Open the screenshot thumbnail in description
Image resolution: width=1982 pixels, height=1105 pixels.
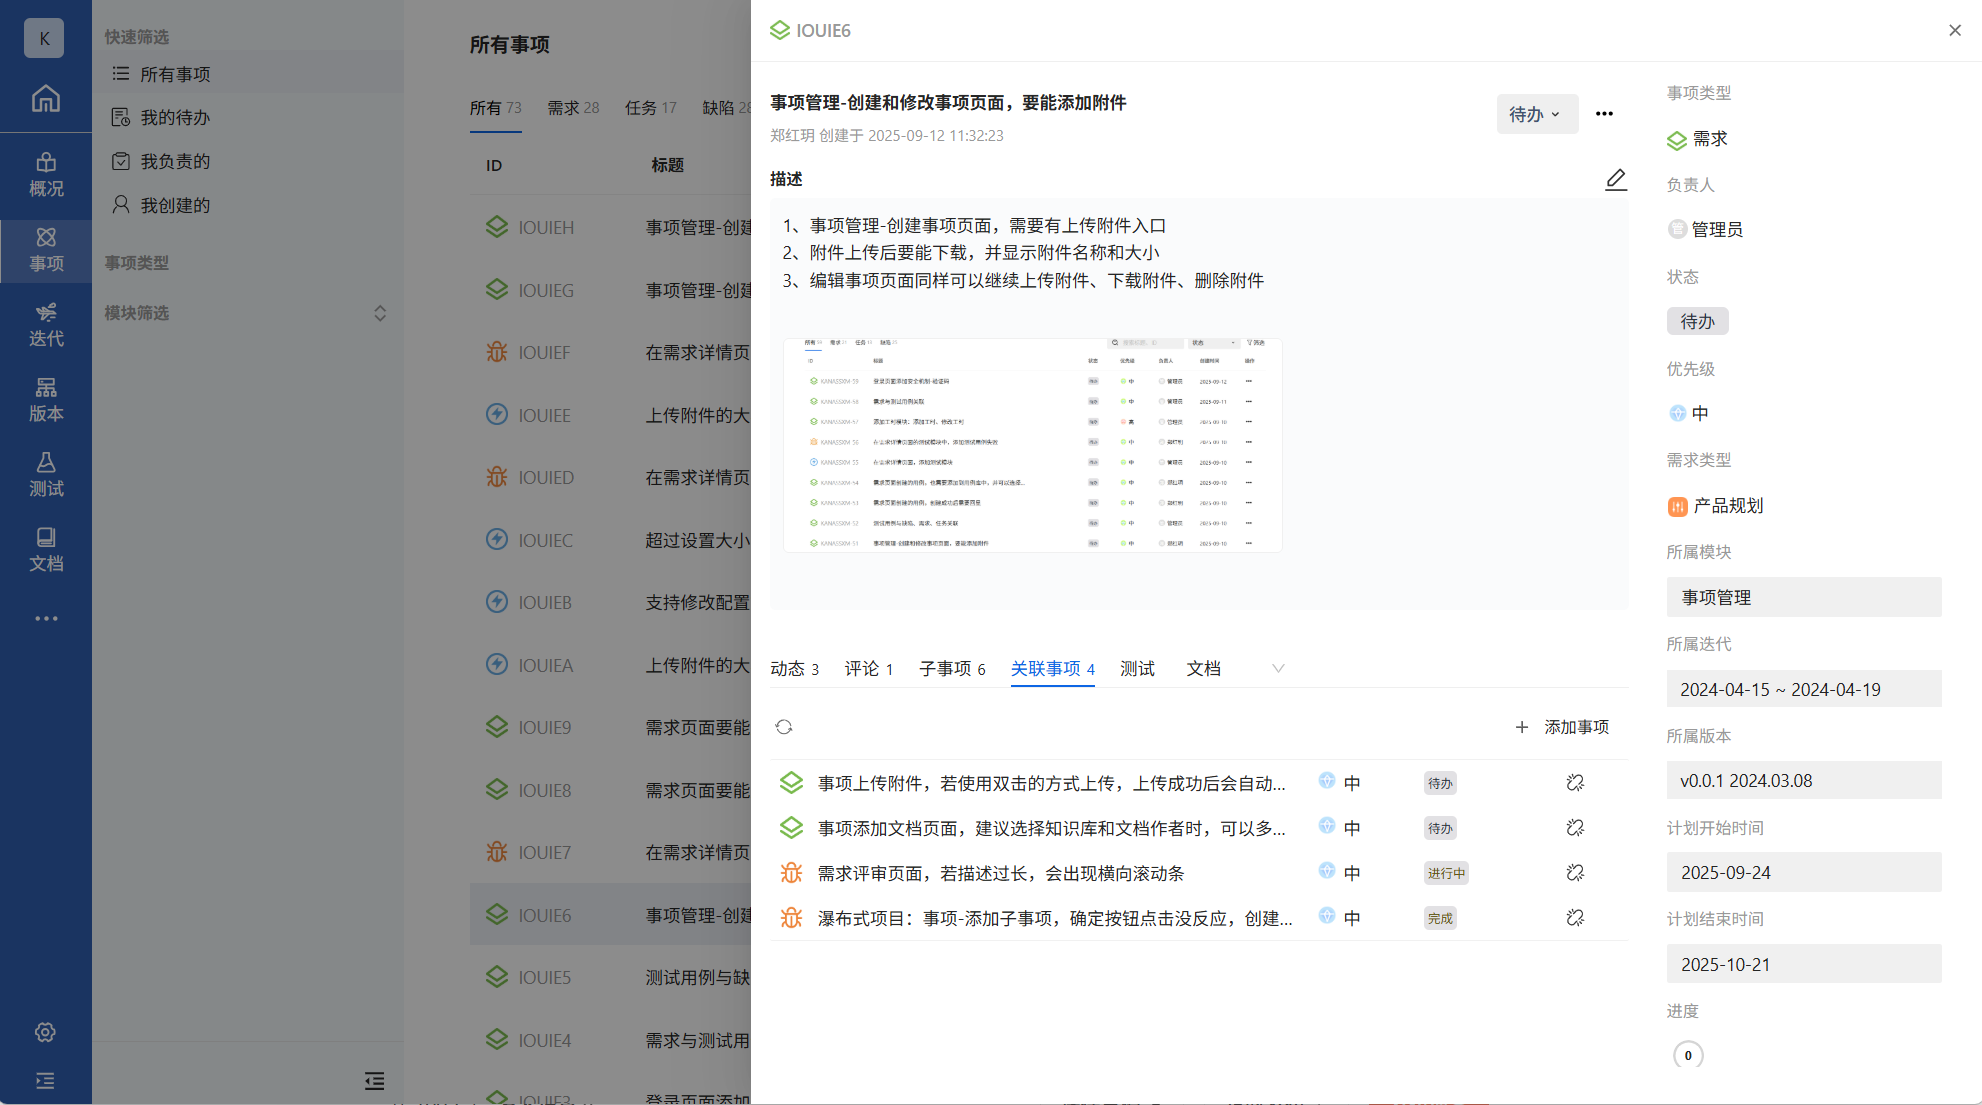click(x=1032, y=445)
